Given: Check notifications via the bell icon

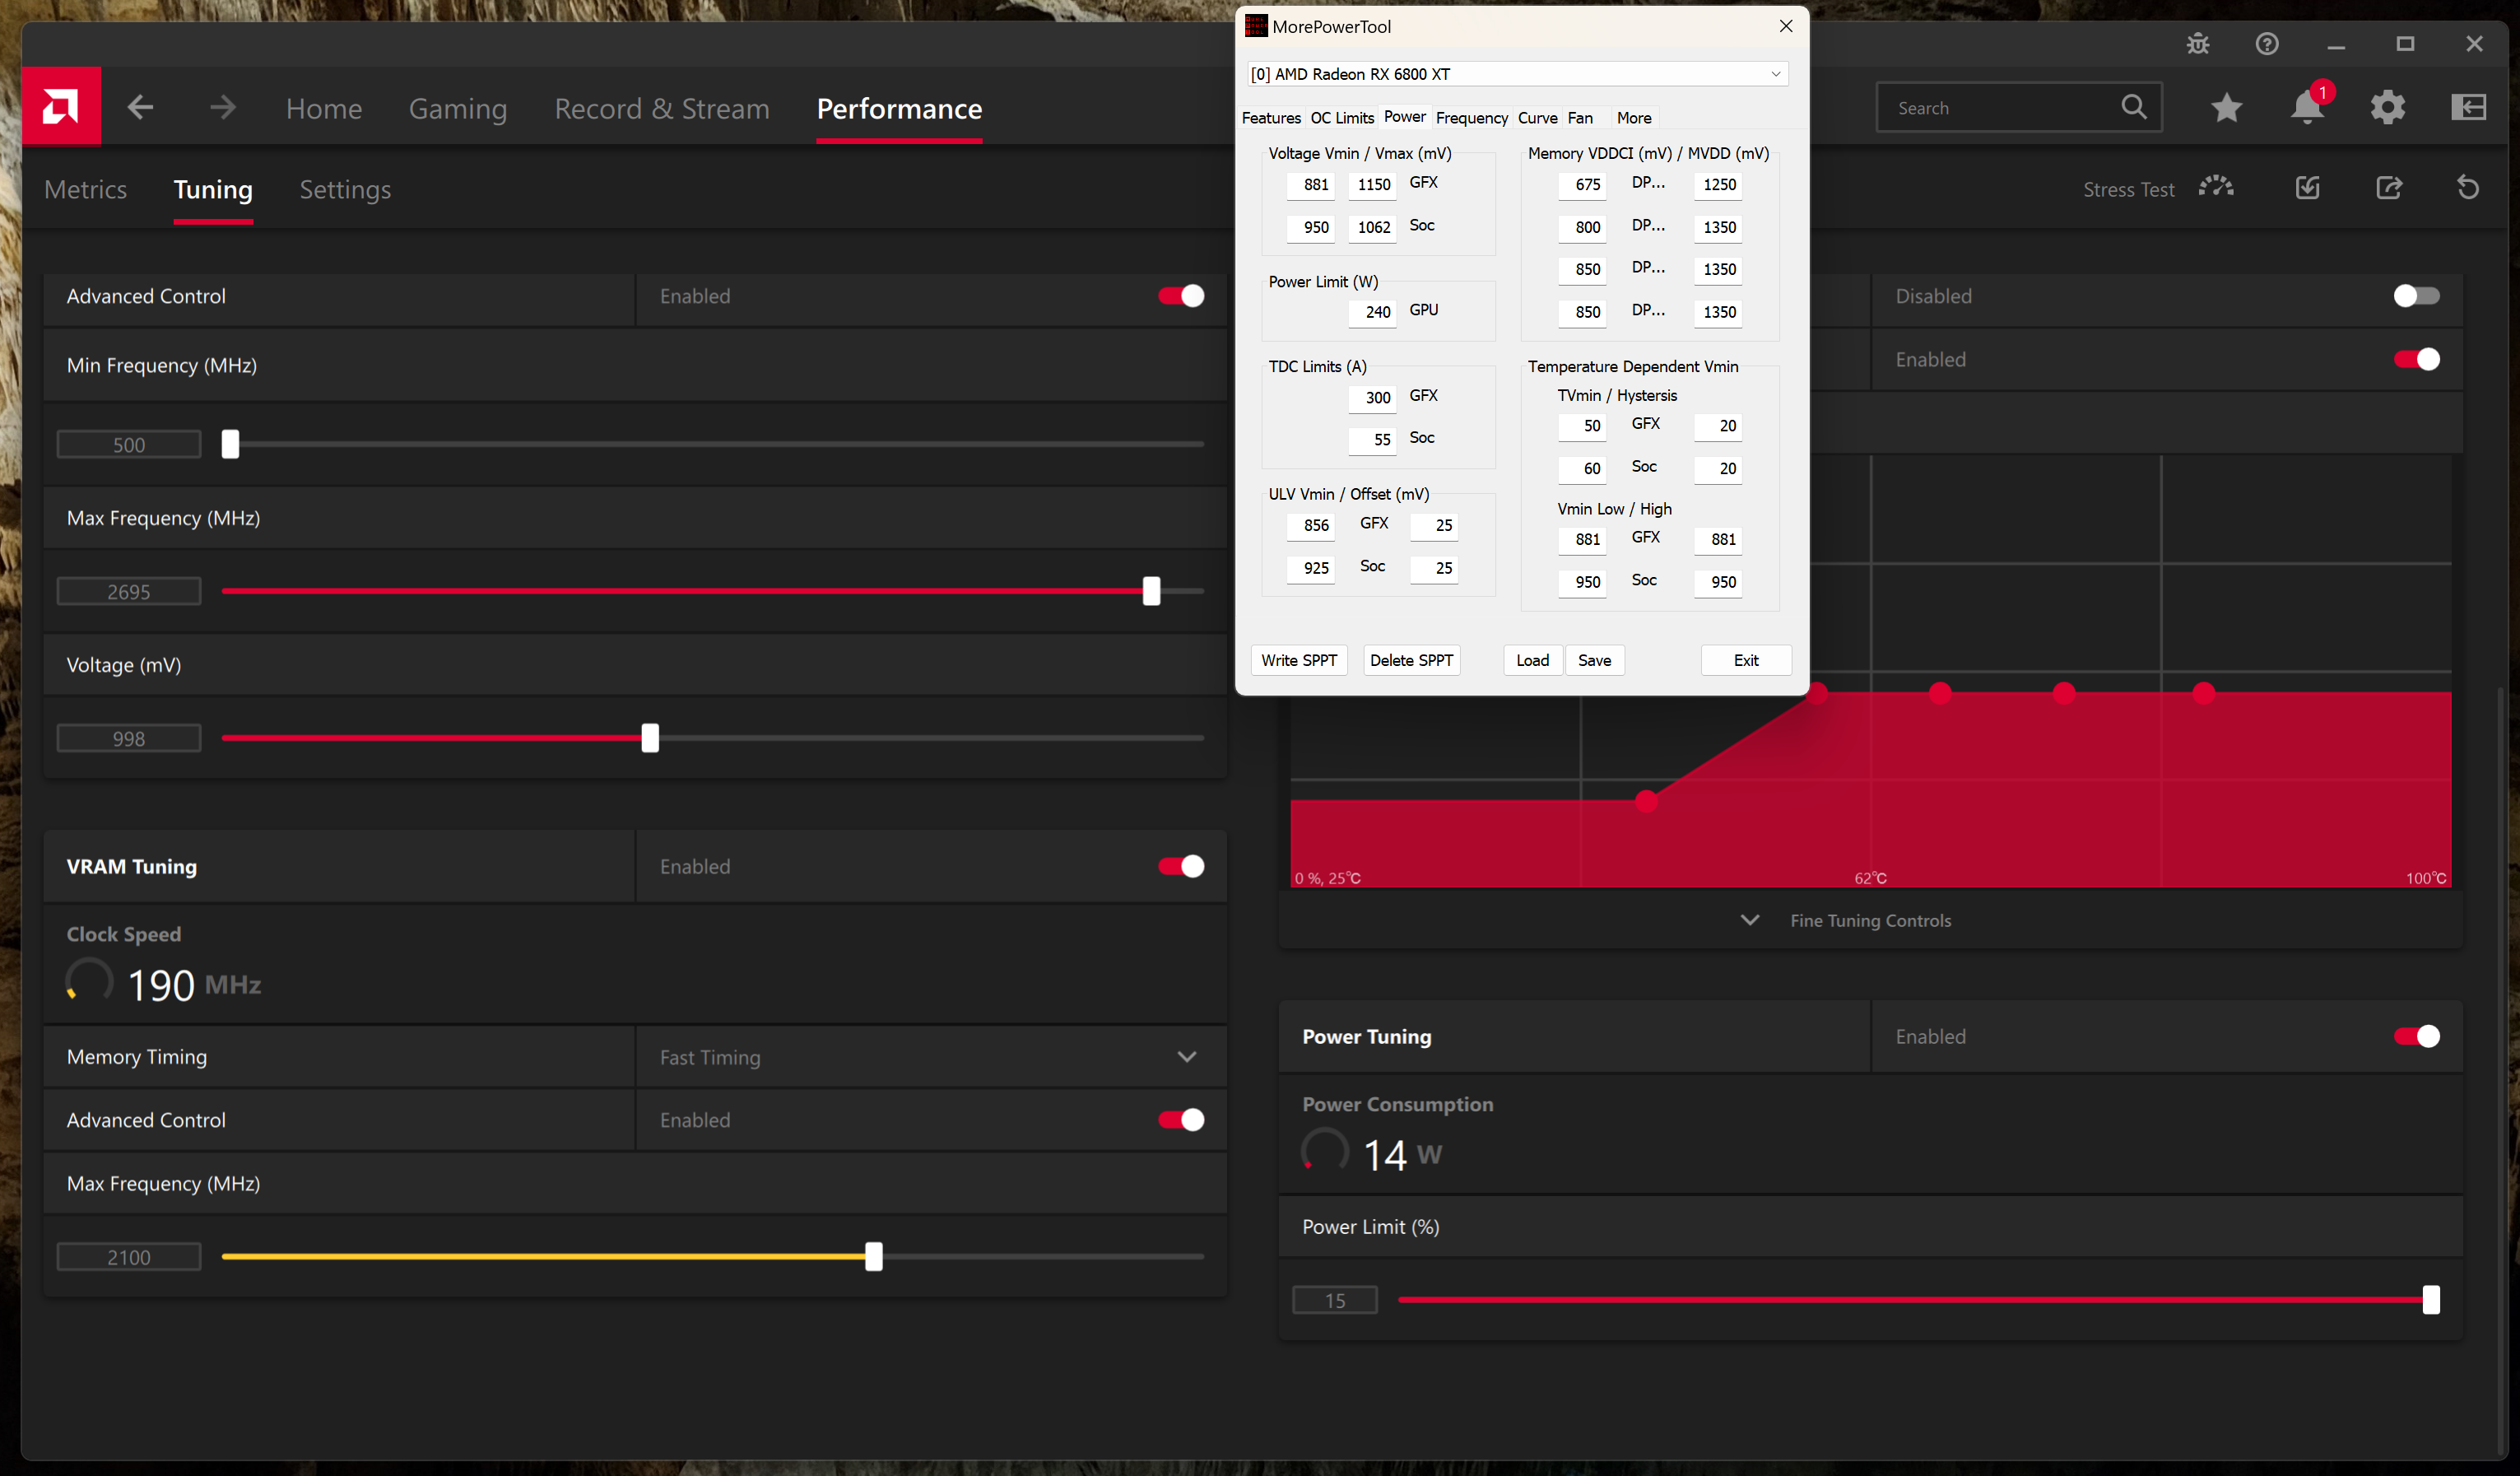Looking at the screenshot, I should (x=2307, y=107).
